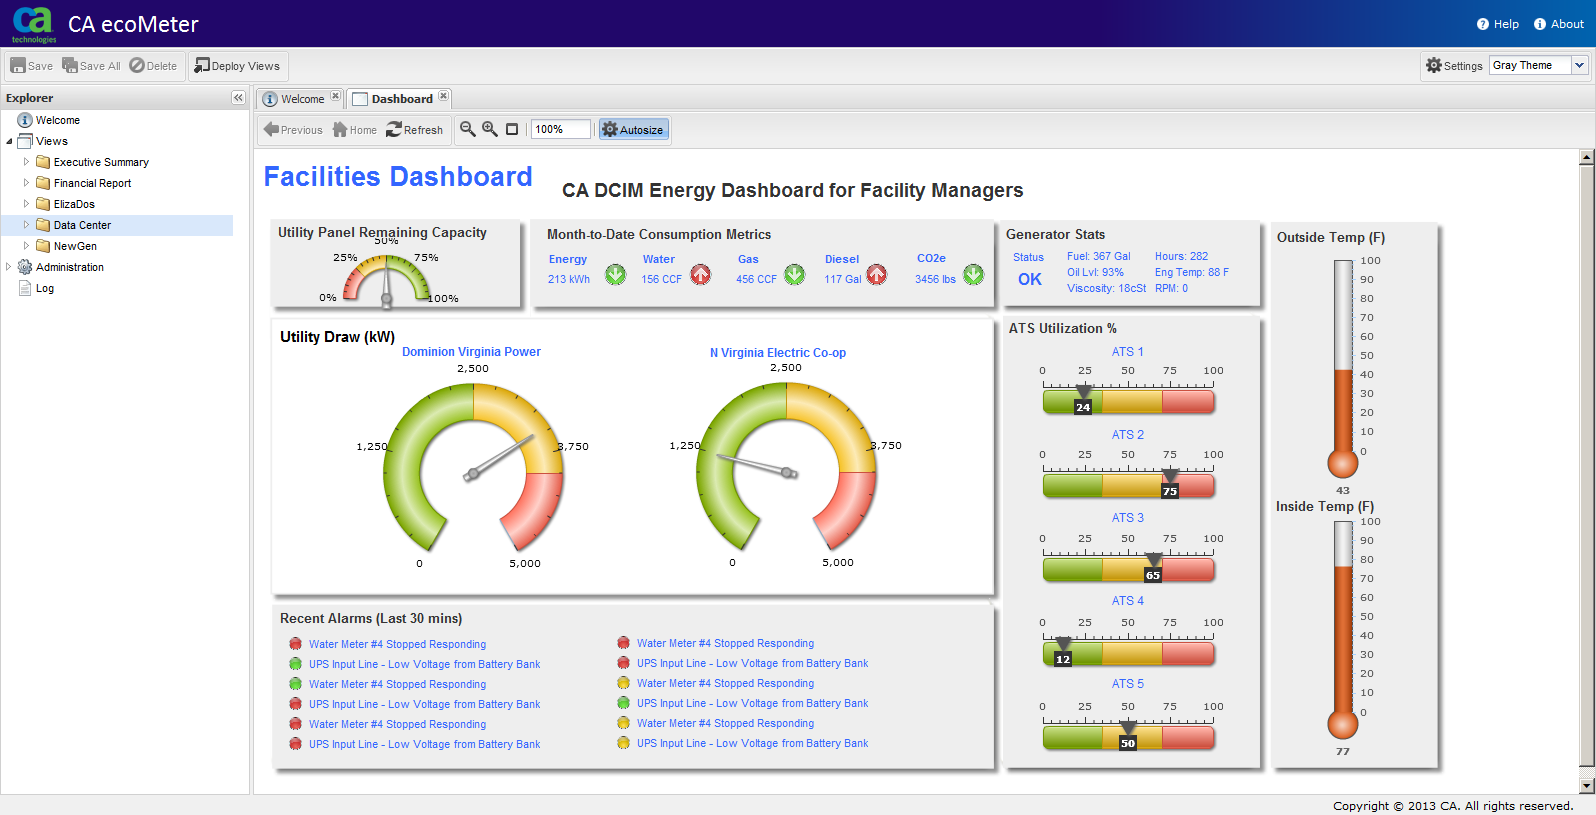This screenshot has width=1596, height=815.
Task: Go to the Previous view
Action: point(293,130)
